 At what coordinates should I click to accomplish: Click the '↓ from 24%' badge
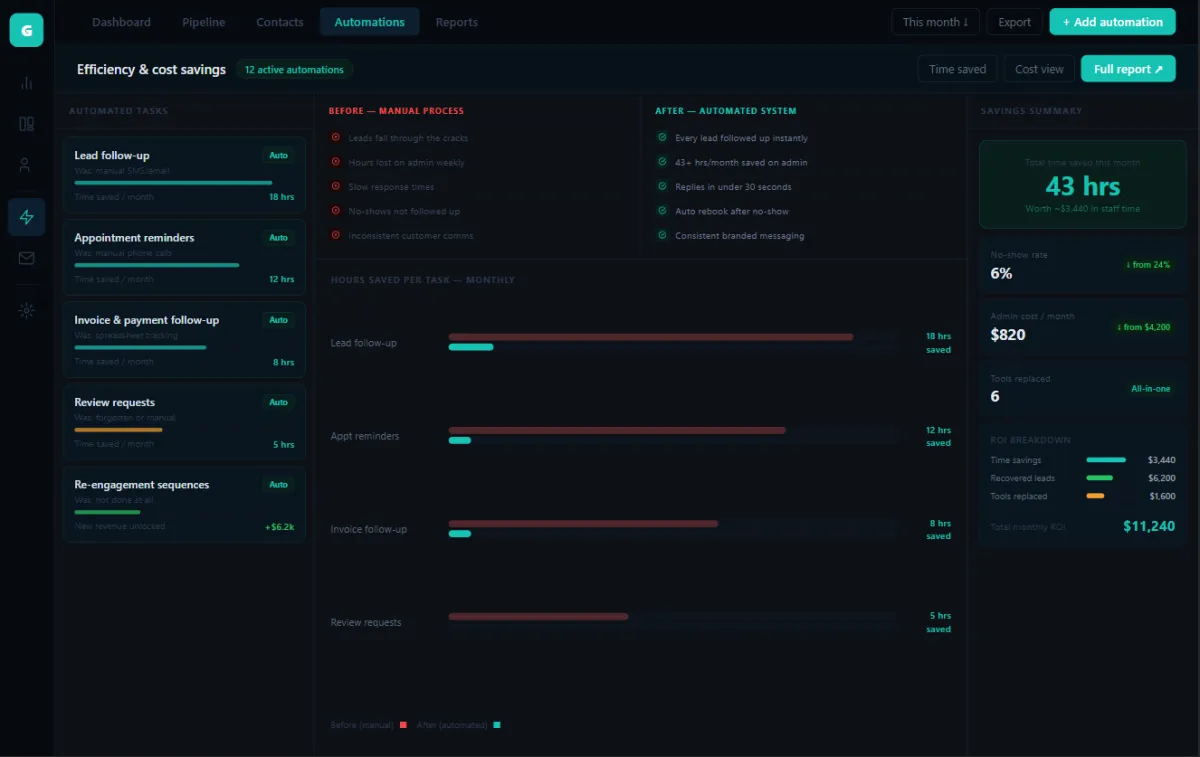click(1147, 265)
